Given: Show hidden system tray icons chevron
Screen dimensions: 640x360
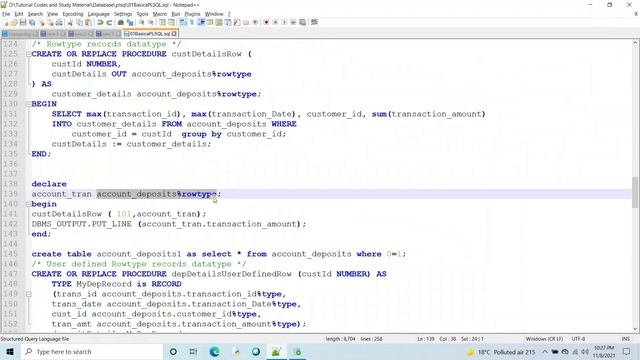Looking at the screenshot, I should (544, 351).
